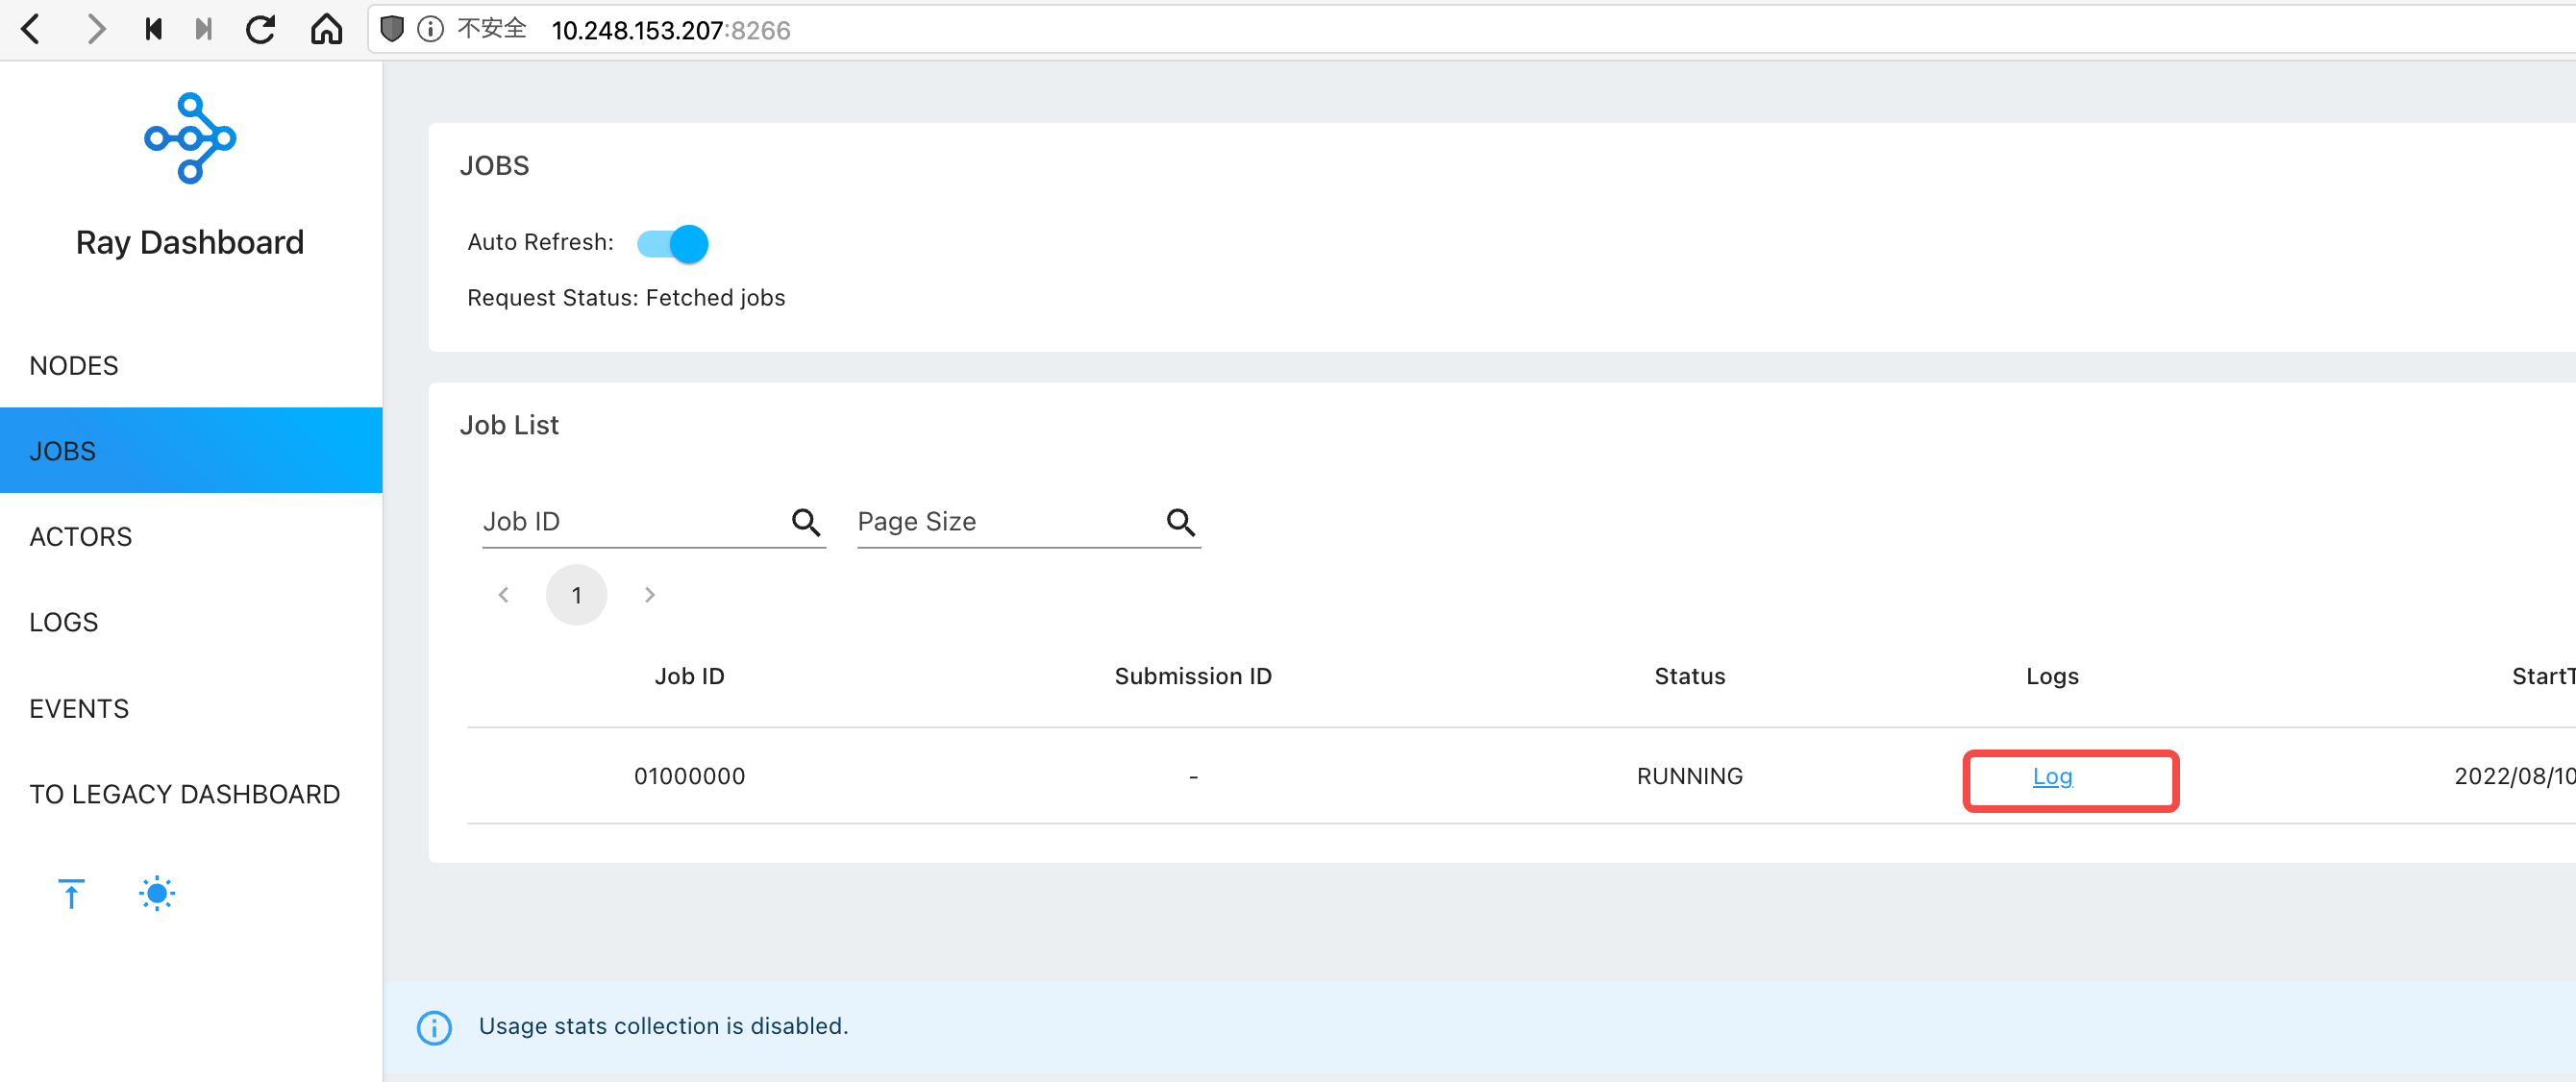Click the browser shield icon
Screen dimensions: 2576x1082
point(392,29)
